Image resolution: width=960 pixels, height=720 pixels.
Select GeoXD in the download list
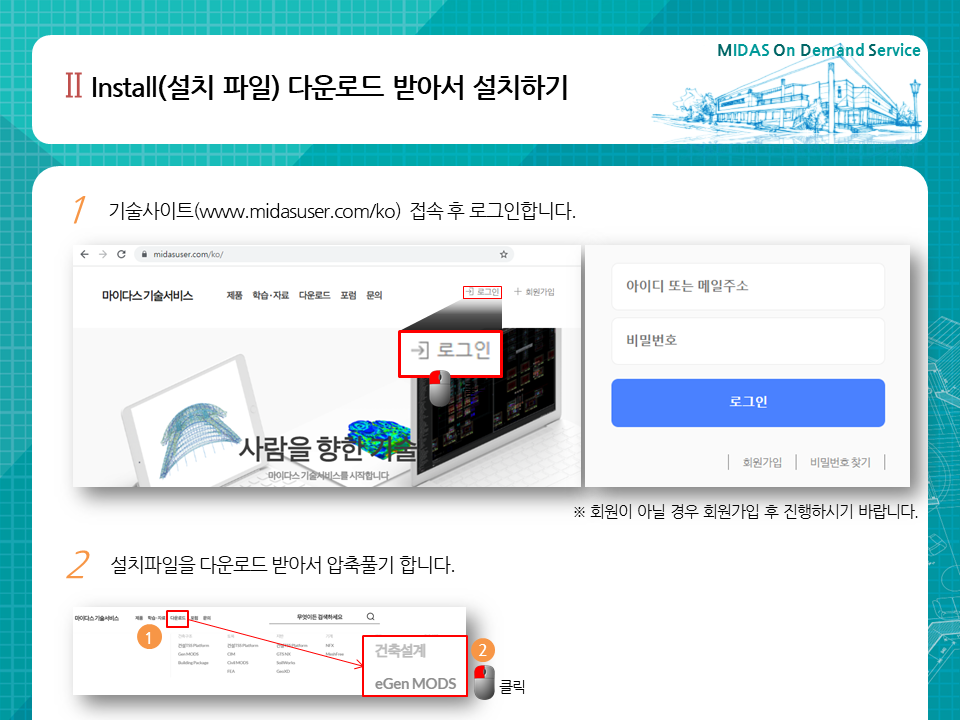coord(283,671)
